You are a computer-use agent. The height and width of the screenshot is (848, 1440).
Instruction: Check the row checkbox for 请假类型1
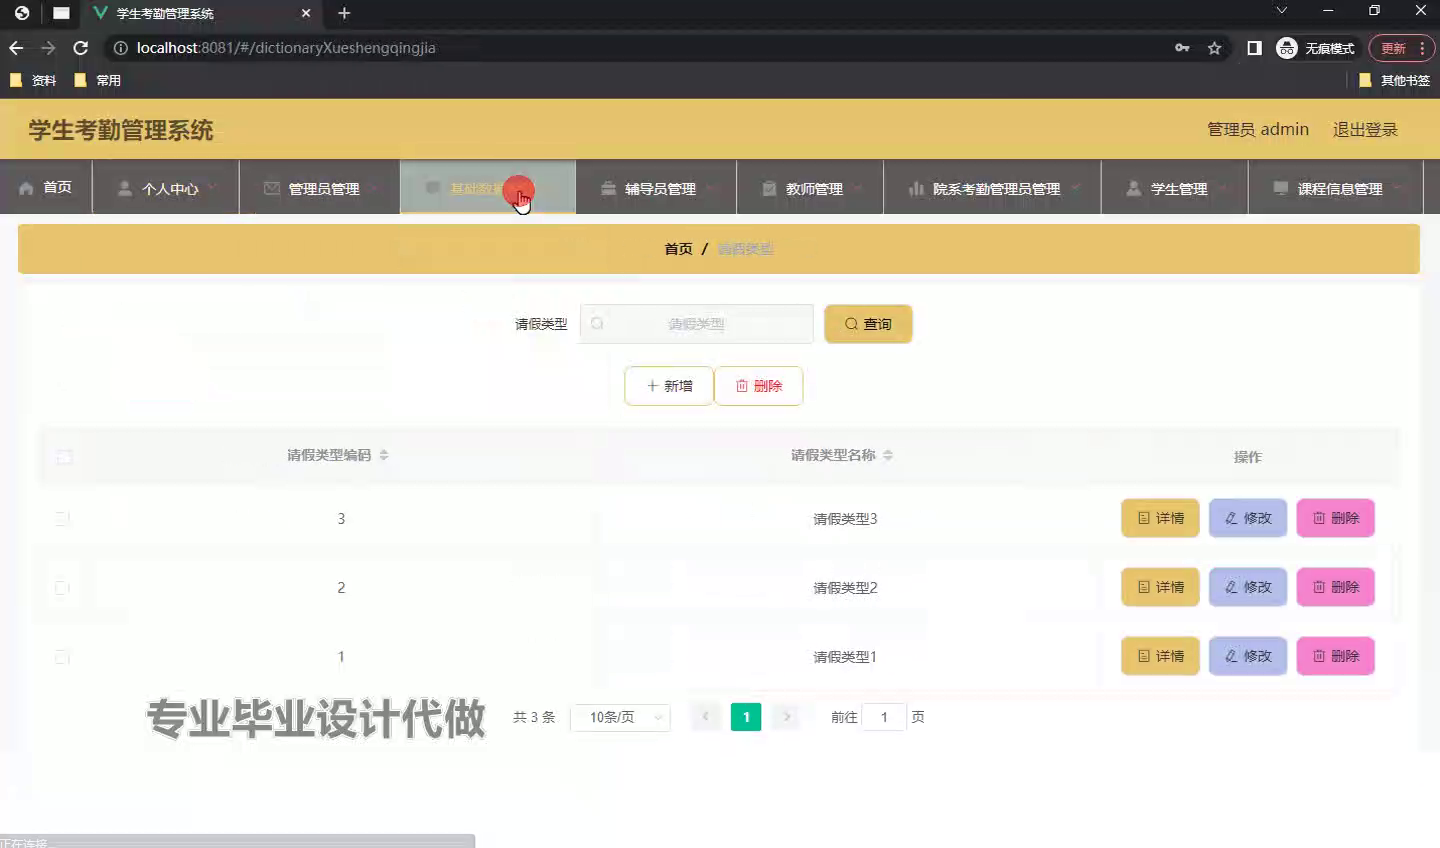coord(62,656)
